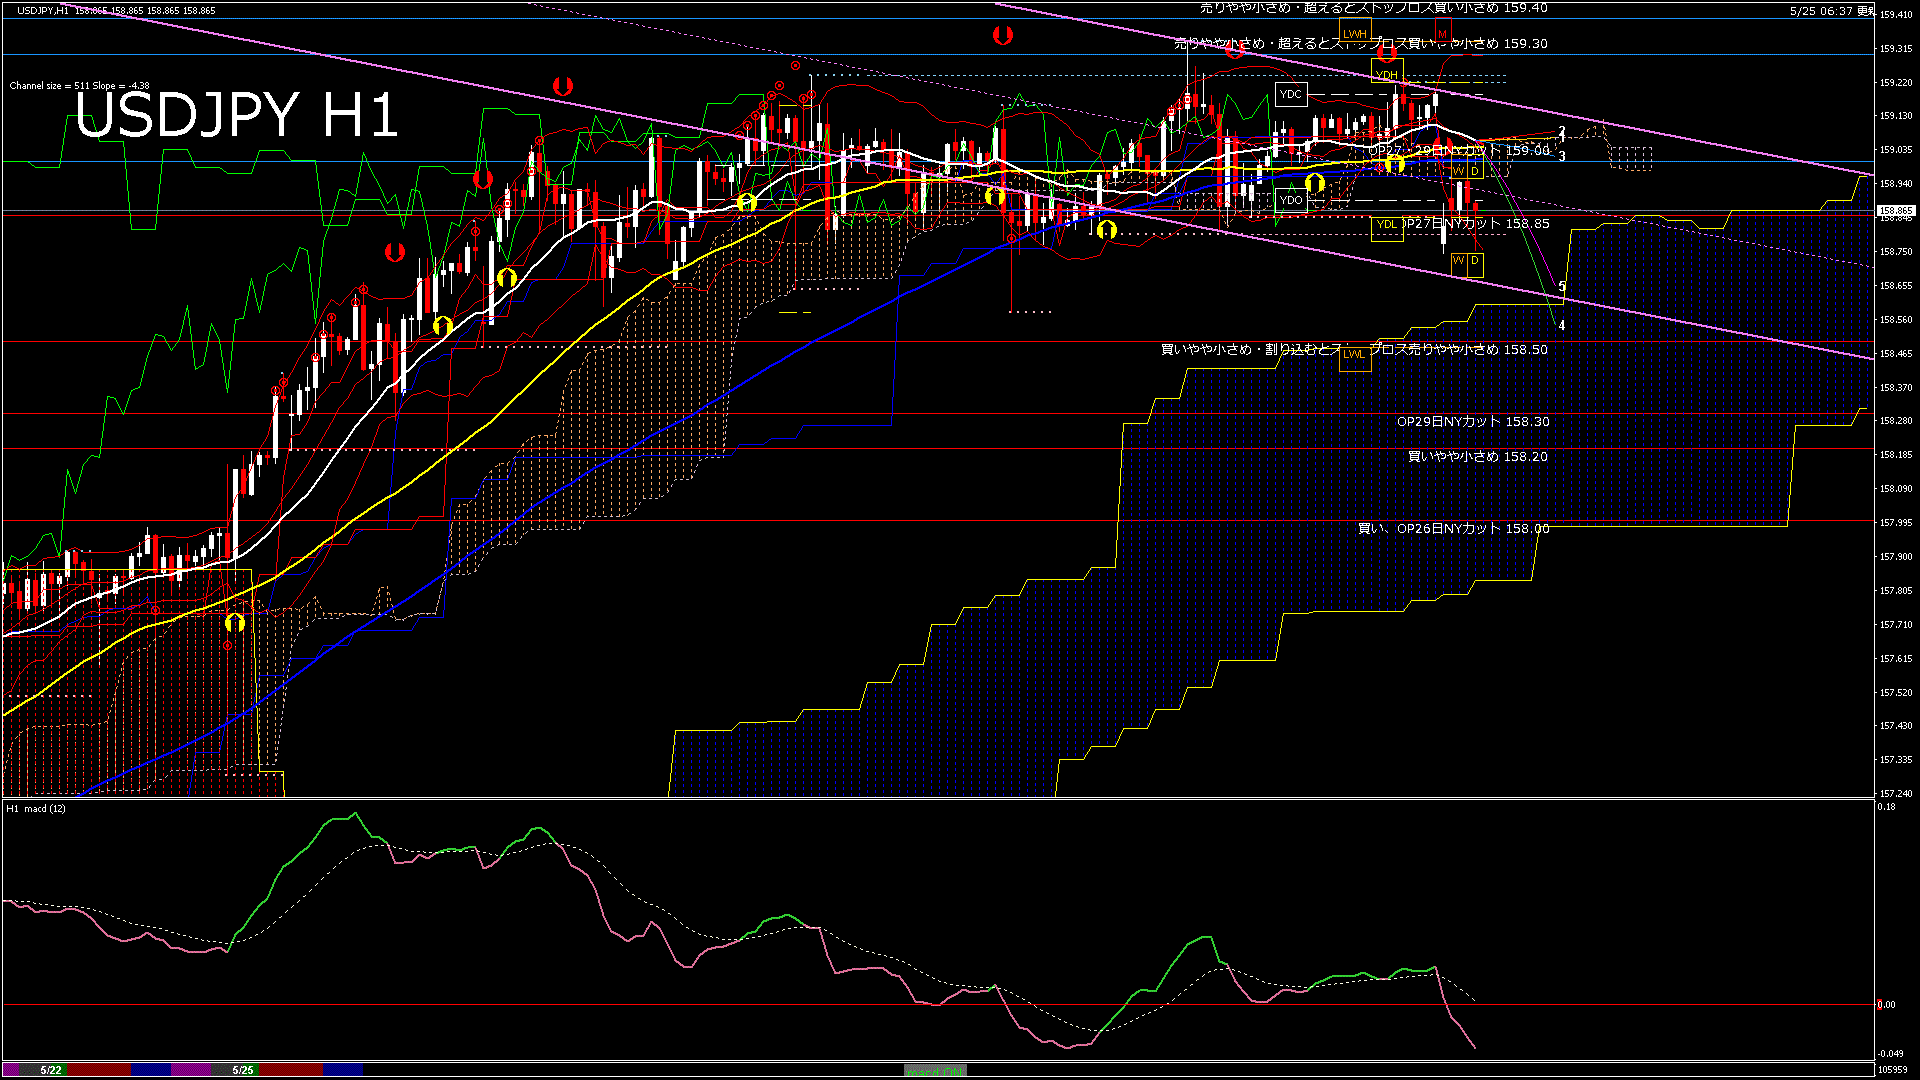The height and width of the screenshot is (1080, 1920).
Task: Click the 158.50 buy level label
Action: tap(1354, 350)
